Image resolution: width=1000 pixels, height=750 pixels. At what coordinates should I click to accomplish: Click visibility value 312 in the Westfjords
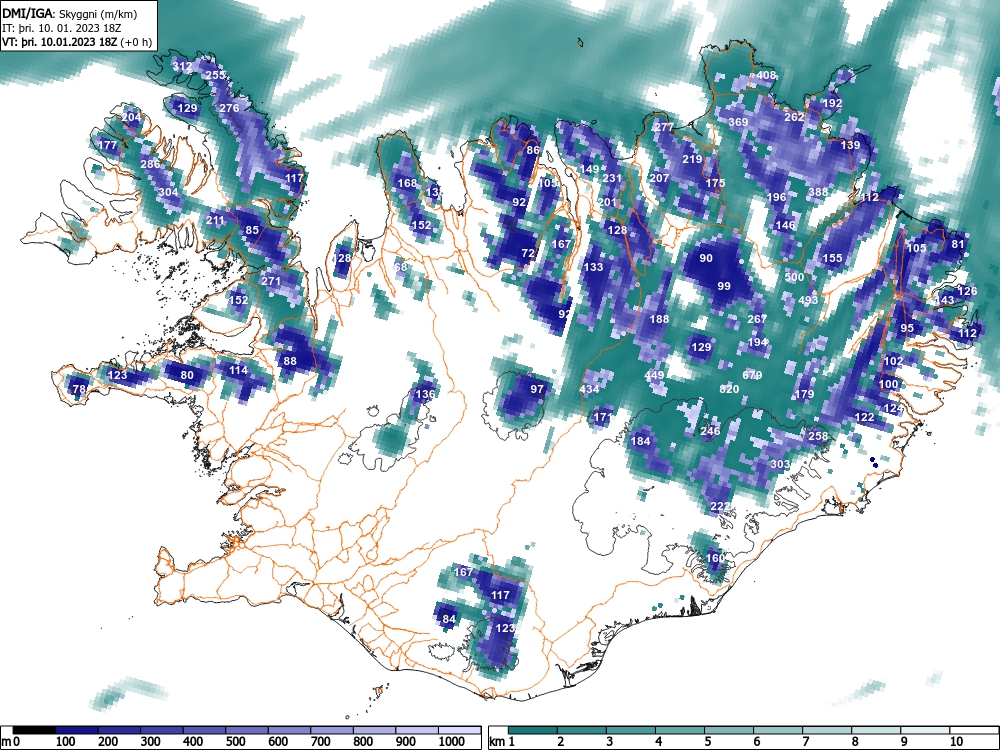pyautogui.click(x=182, y=66)
